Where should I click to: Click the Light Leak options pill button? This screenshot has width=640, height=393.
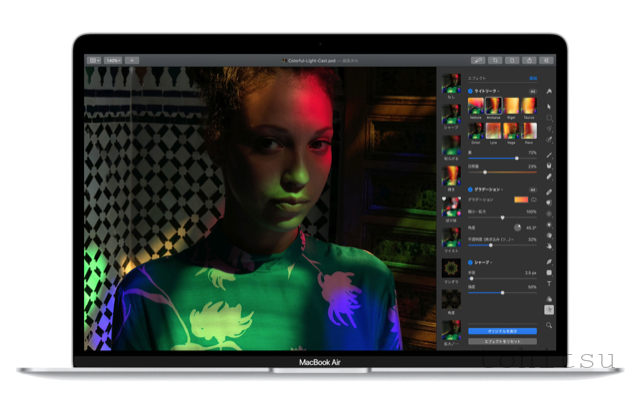(533, 91)
